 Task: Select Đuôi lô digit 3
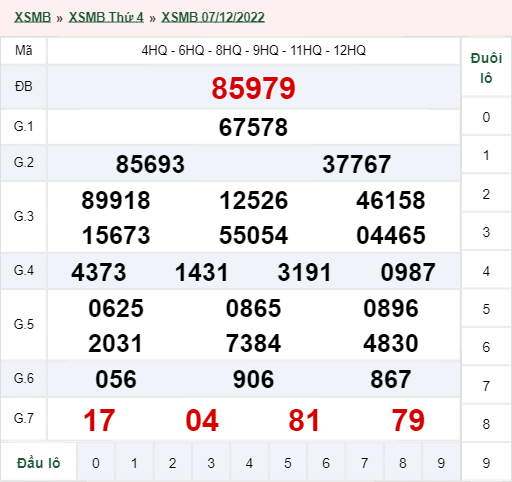click(x=486, y=232)
